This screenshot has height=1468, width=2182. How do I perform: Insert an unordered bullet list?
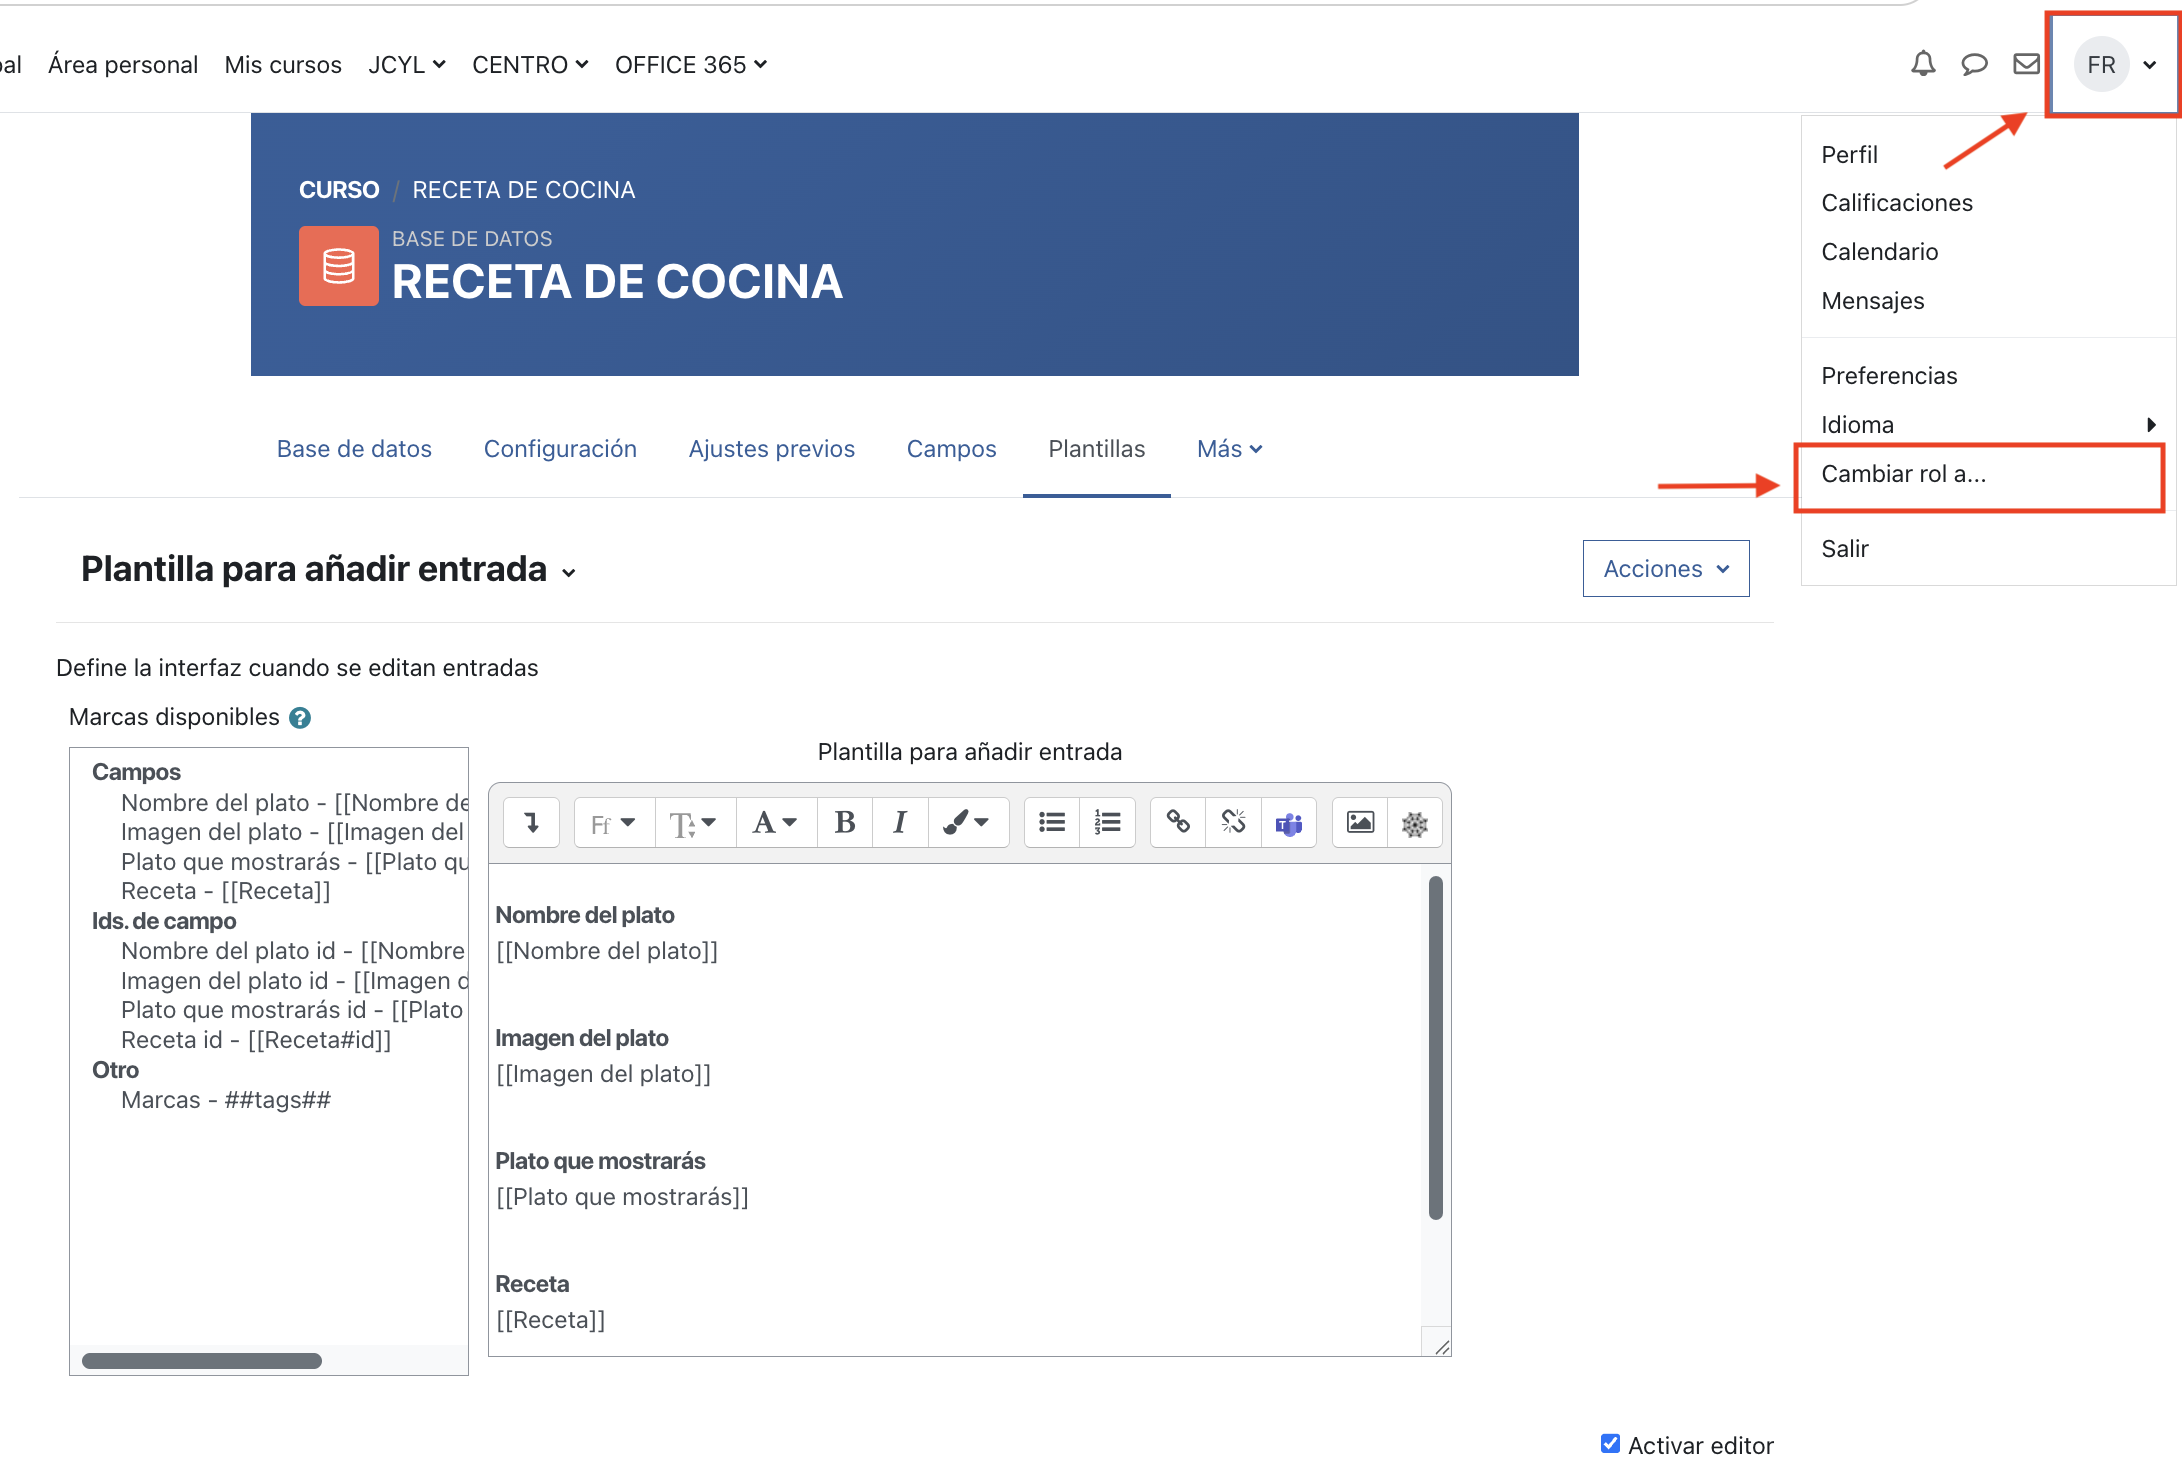[1052, 822]
